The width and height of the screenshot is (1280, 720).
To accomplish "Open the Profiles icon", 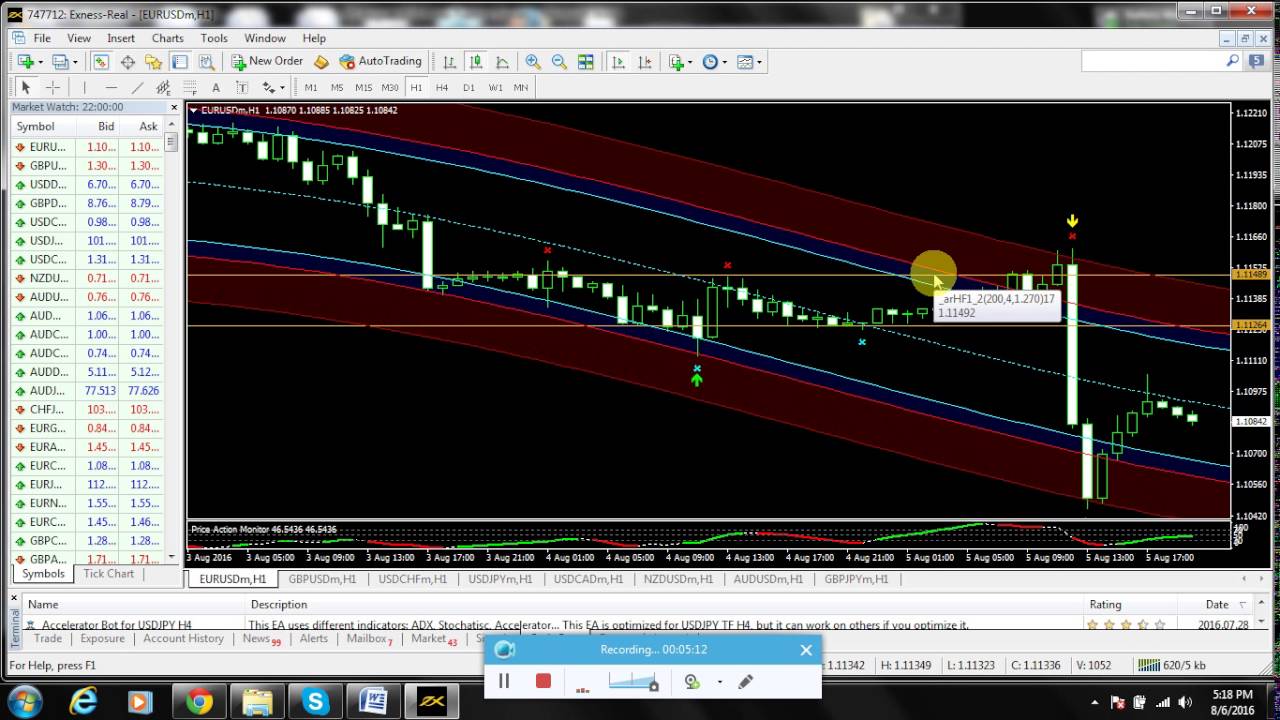I will point(59,62).
